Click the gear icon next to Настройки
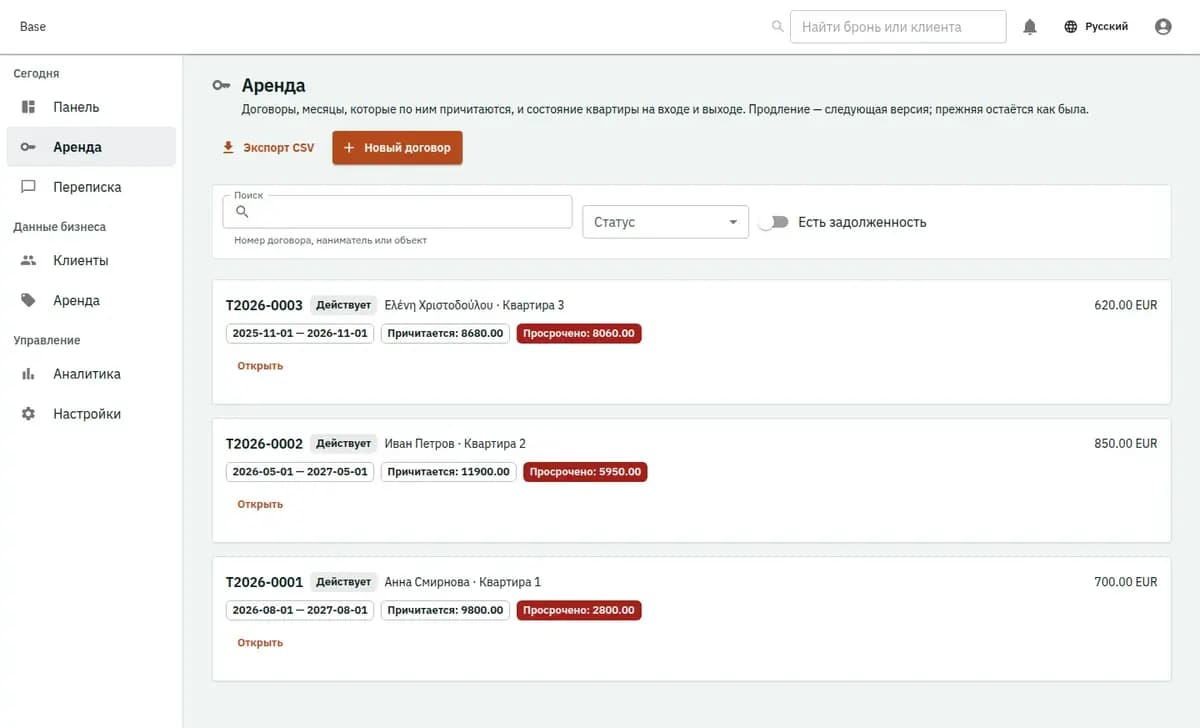The image size is (1200, 728). point(29,414)
